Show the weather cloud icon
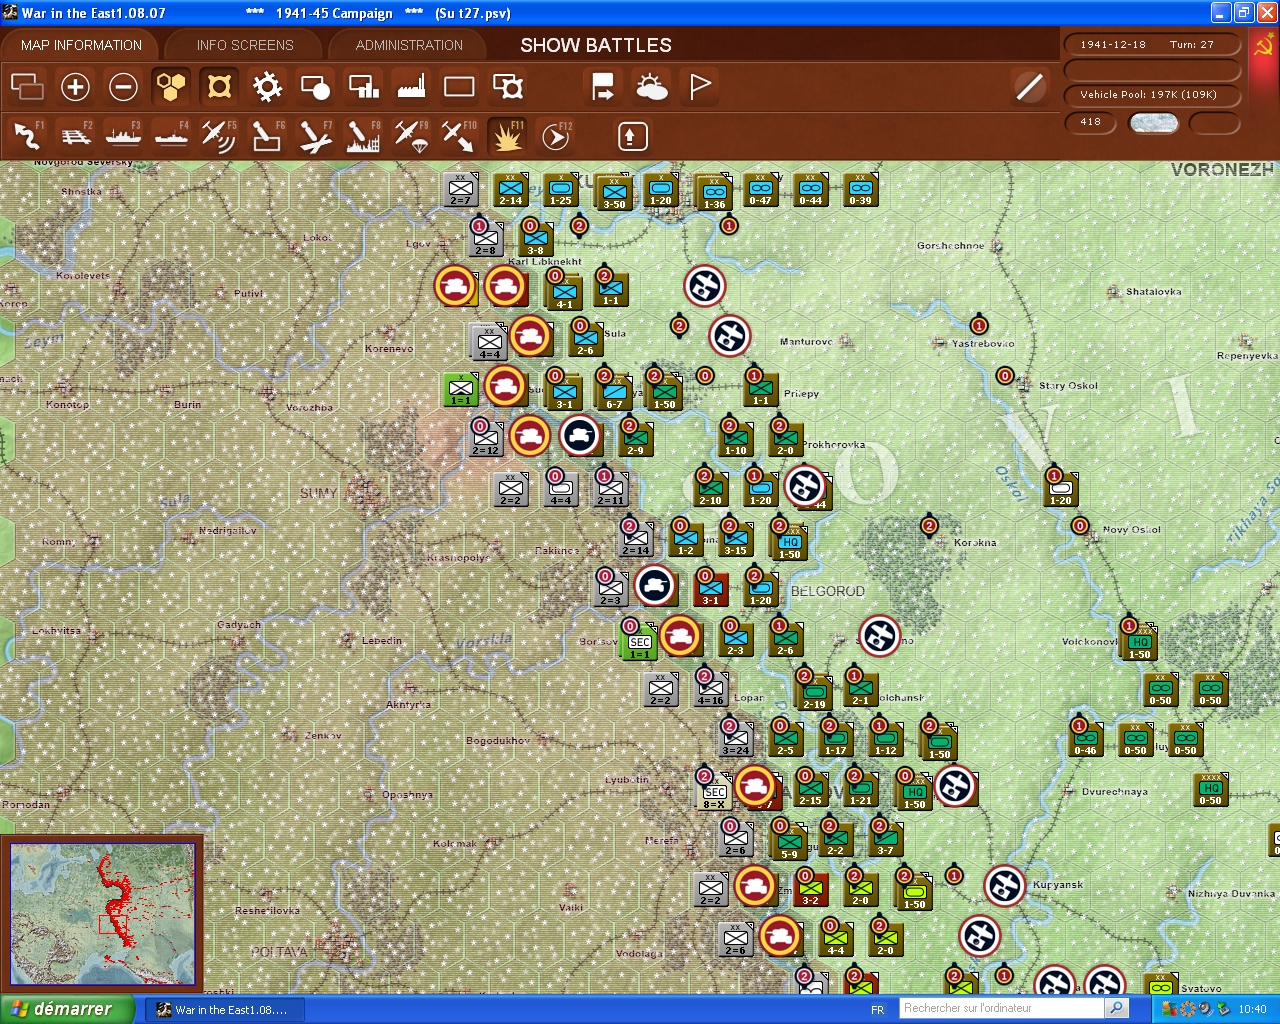The height and width of the screenshot is (1024, 1280). [x=652, y=87]
